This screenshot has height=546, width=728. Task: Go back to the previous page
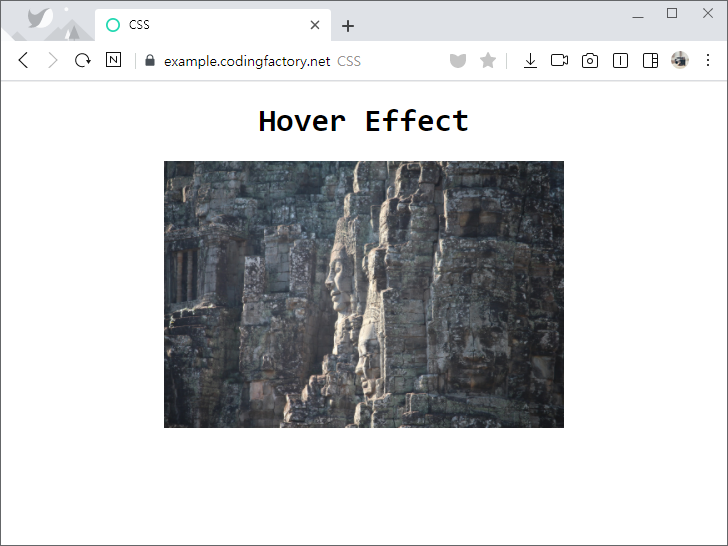tap(23, 60)
